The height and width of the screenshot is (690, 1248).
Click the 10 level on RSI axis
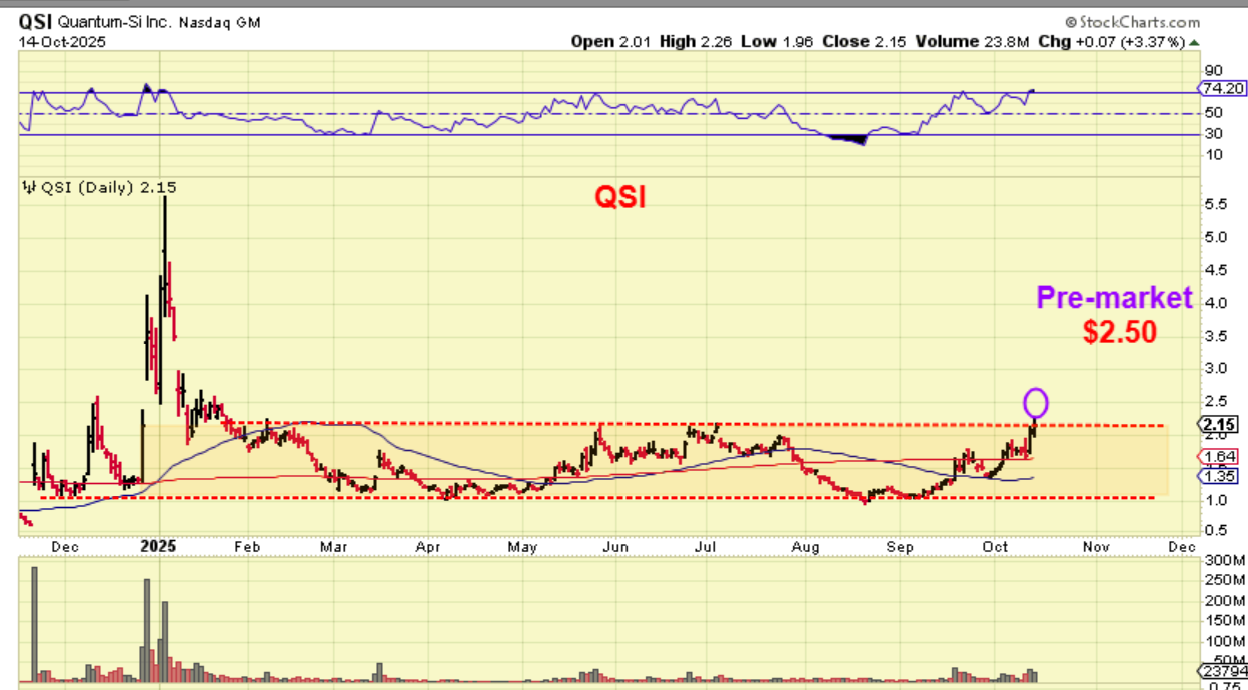tap(1215, 154)
